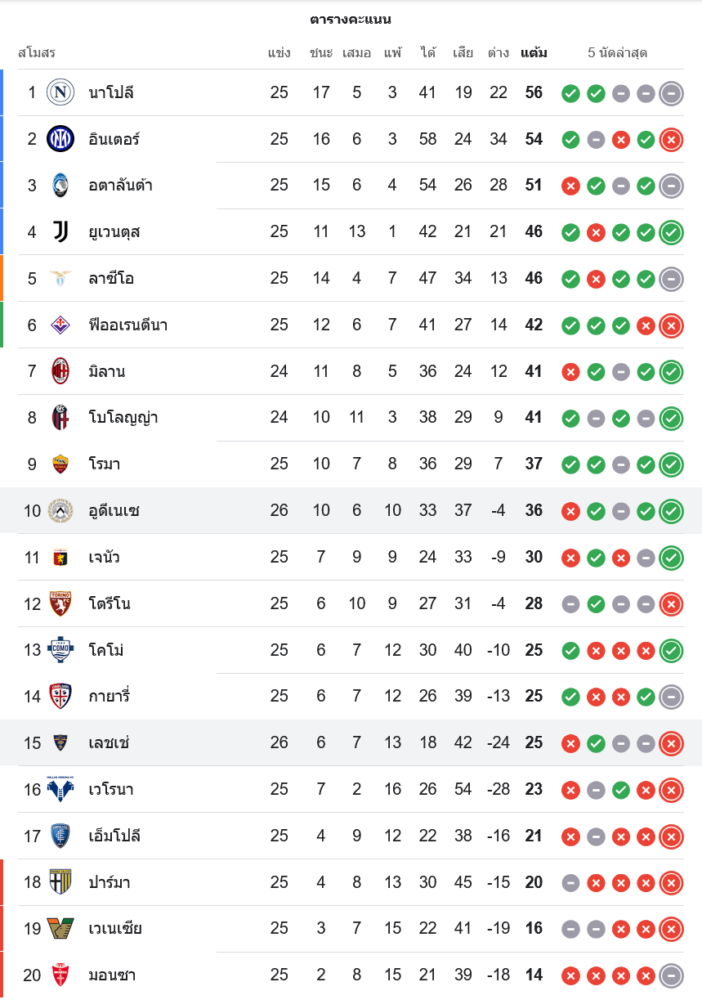Click Inter's latest red loss indicator
Image resolution: width=702 pixels, height=1000 pixels.
pyautogui.click(x=672, y=139)
